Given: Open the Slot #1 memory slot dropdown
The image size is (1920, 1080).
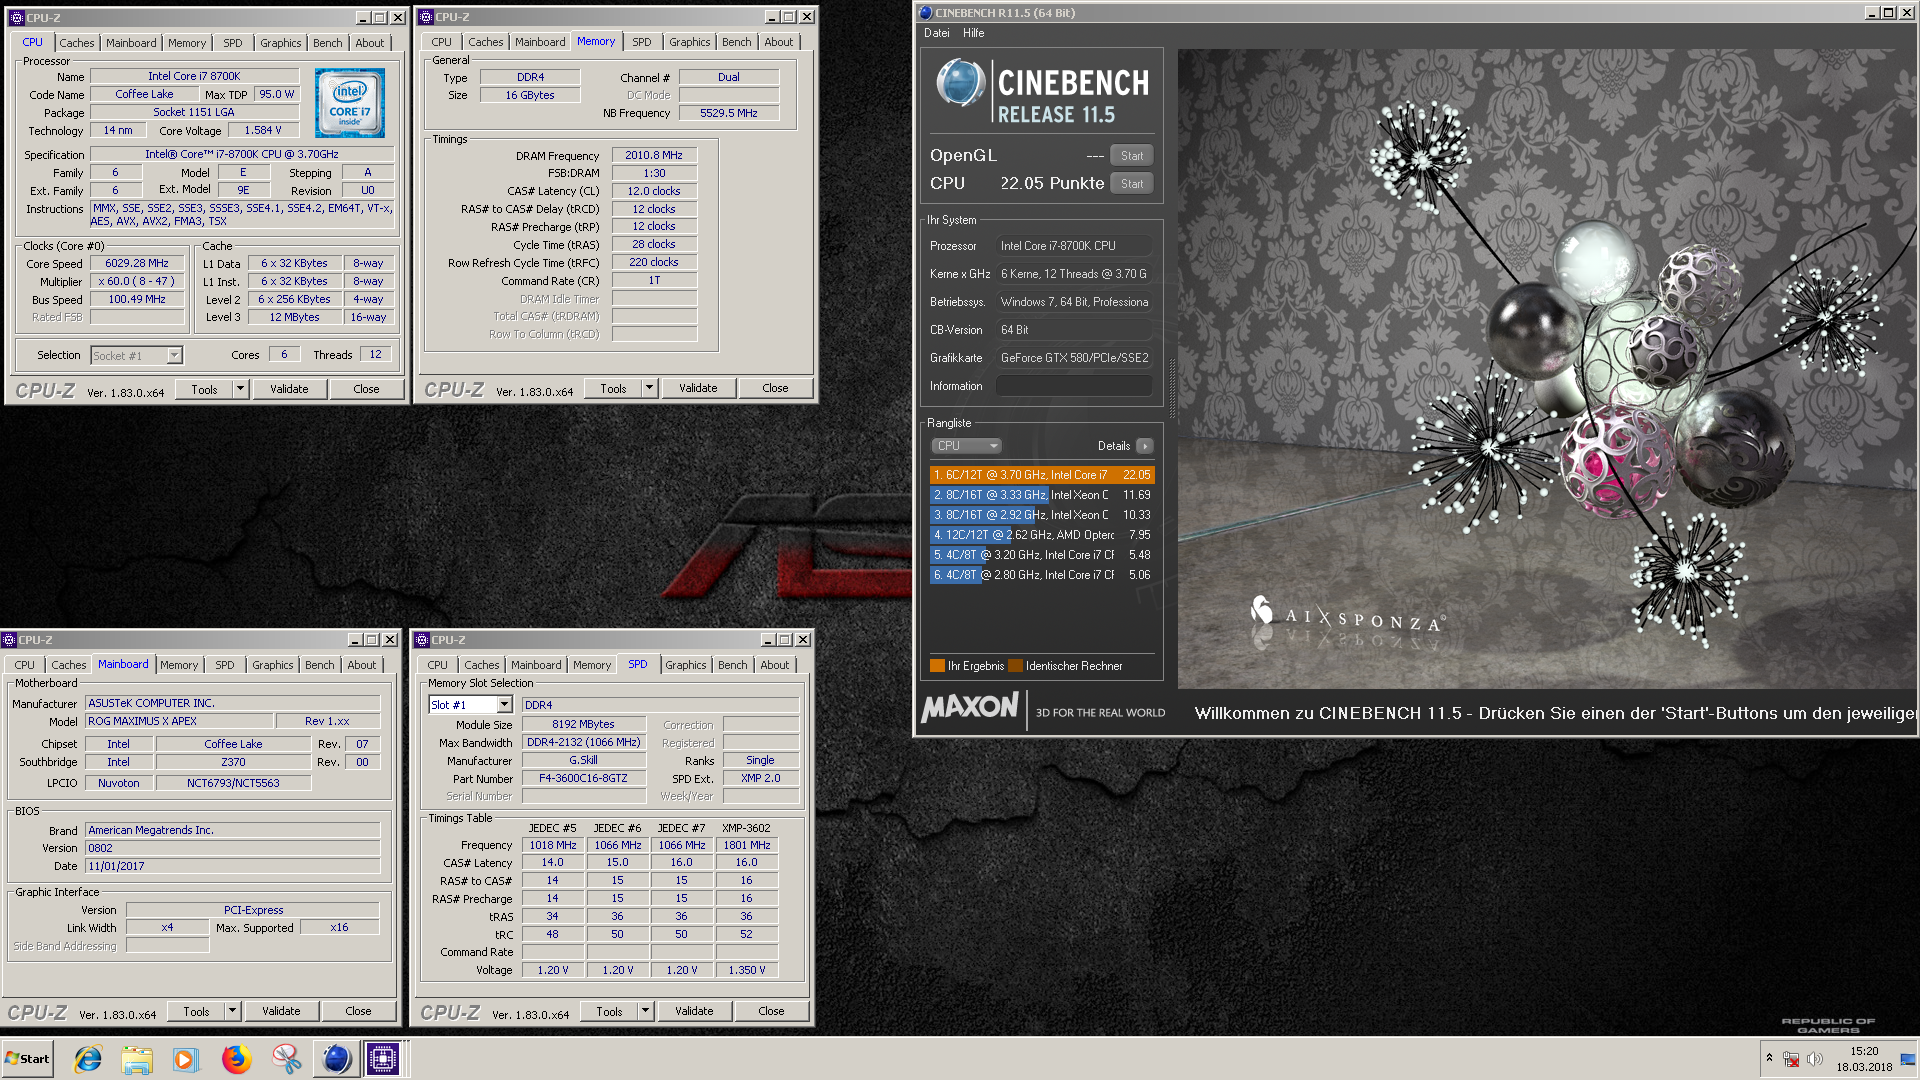Looking at the screenshot, I should click(x=470, y=705).
